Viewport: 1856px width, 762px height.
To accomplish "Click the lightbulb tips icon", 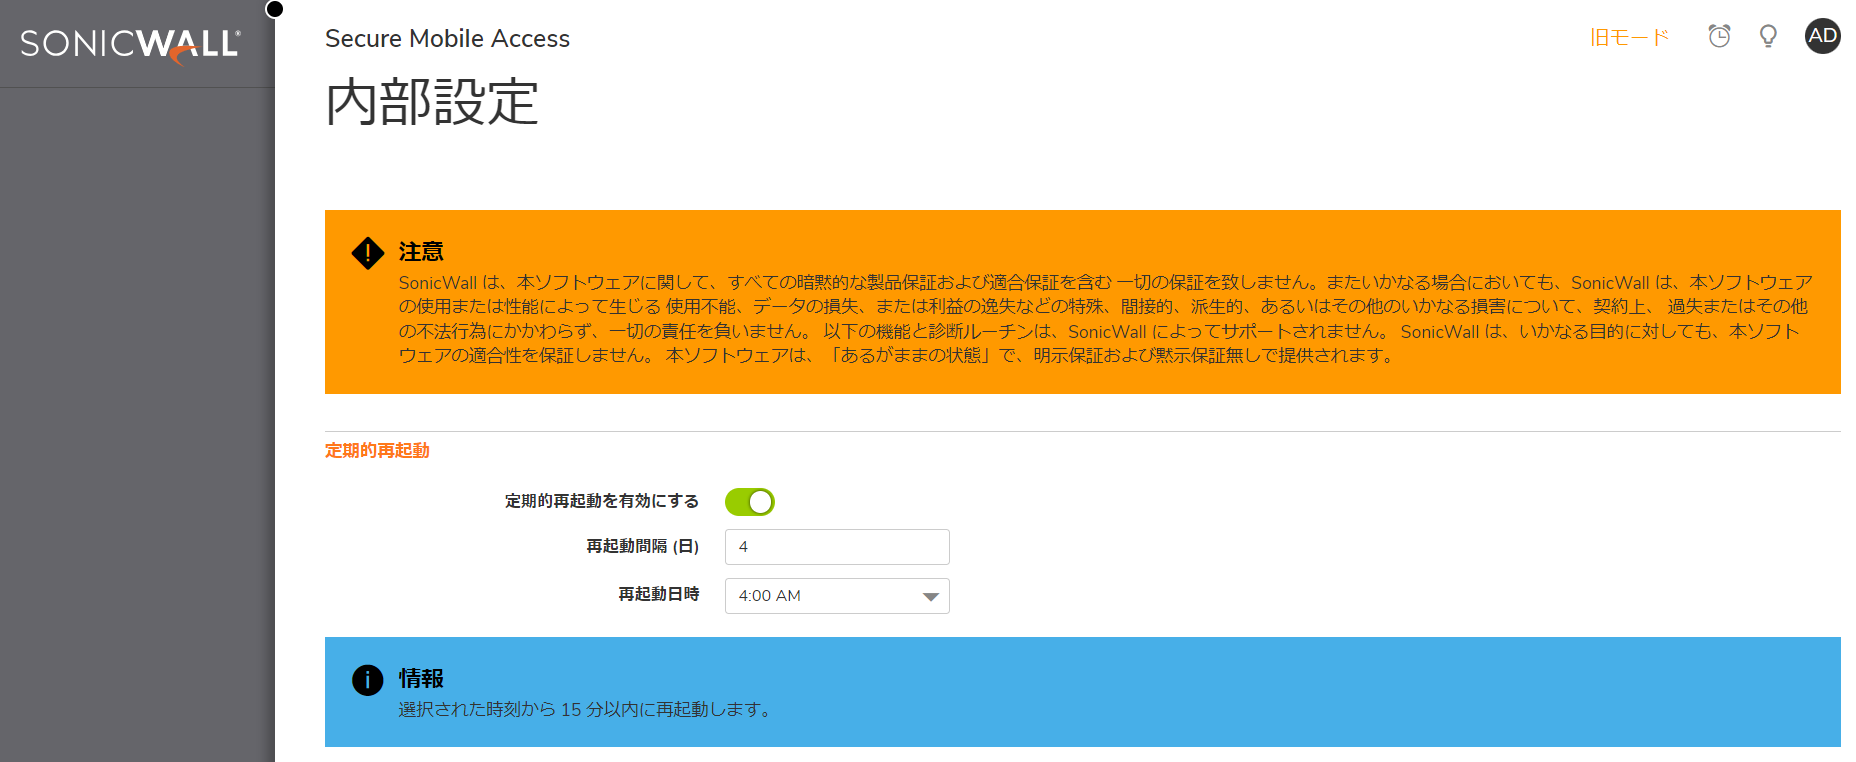I will coord(1768,37).
